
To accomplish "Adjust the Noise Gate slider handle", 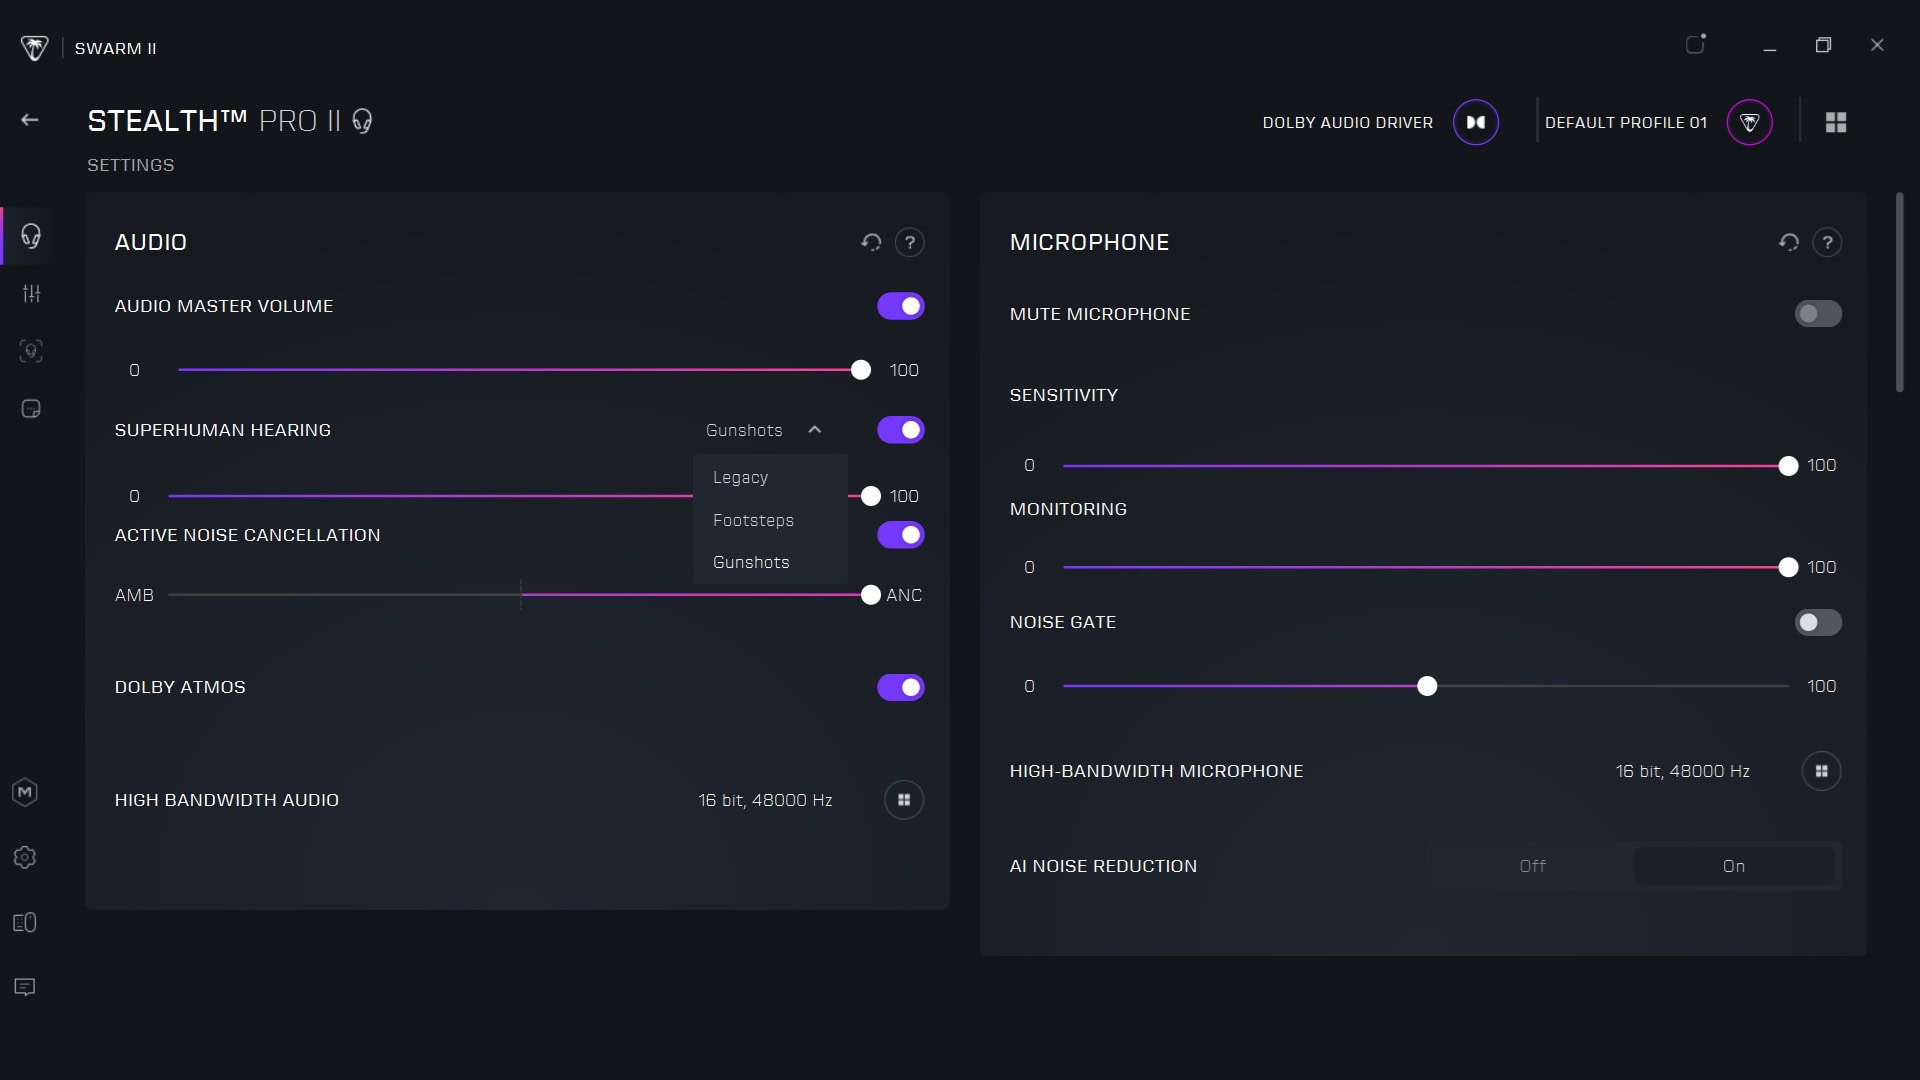I will [1427, 686].
